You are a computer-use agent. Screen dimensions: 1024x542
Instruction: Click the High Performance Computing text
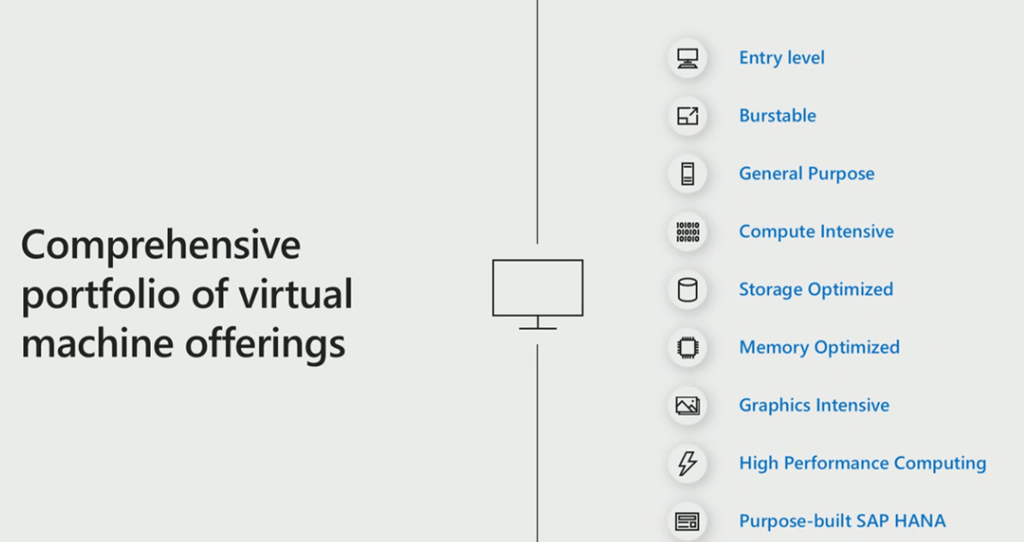(862, 464)
